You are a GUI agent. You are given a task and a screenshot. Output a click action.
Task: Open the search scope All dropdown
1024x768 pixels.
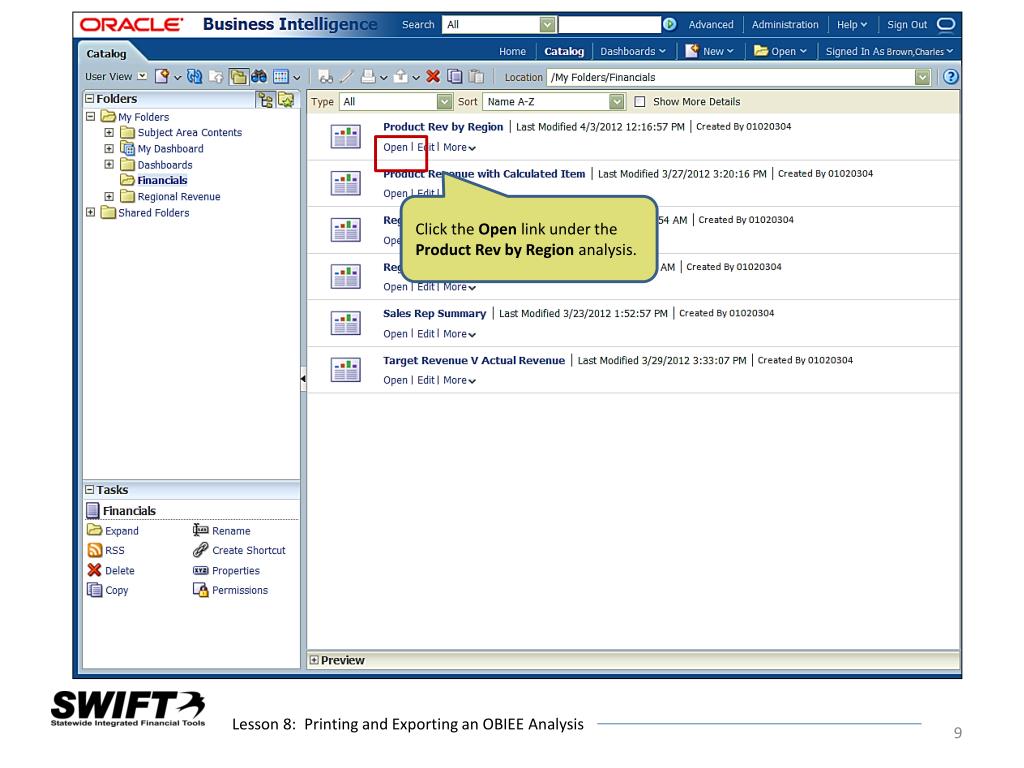[547, 25]
